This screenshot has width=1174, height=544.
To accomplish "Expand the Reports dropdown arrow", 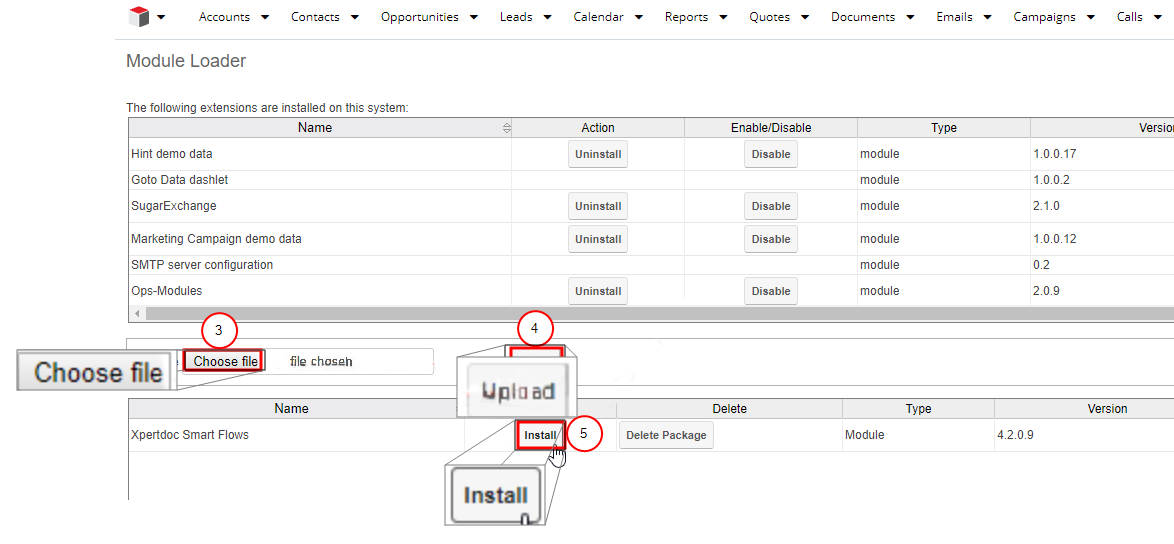I will click(723, 17).
